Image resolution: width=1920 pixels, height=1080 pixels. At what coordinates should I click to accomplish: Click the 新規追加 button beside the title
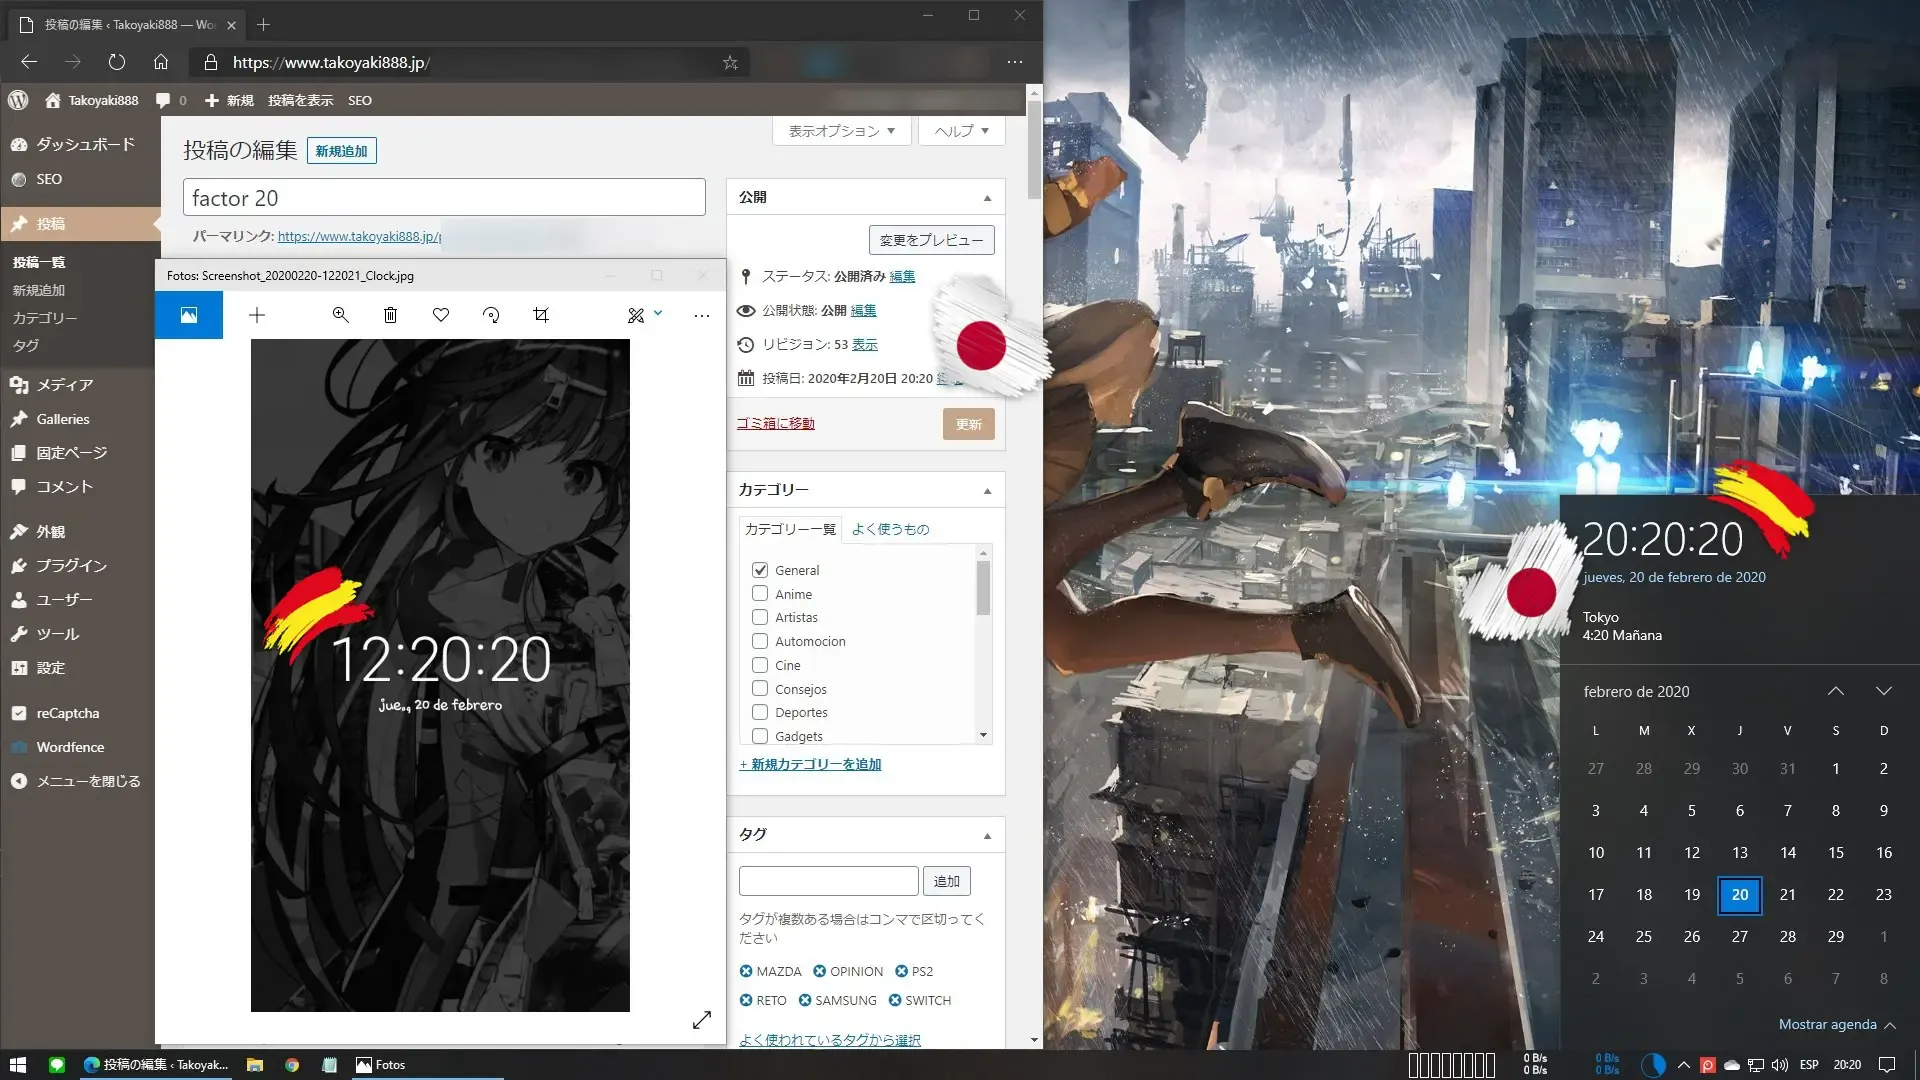coord(341,151)
